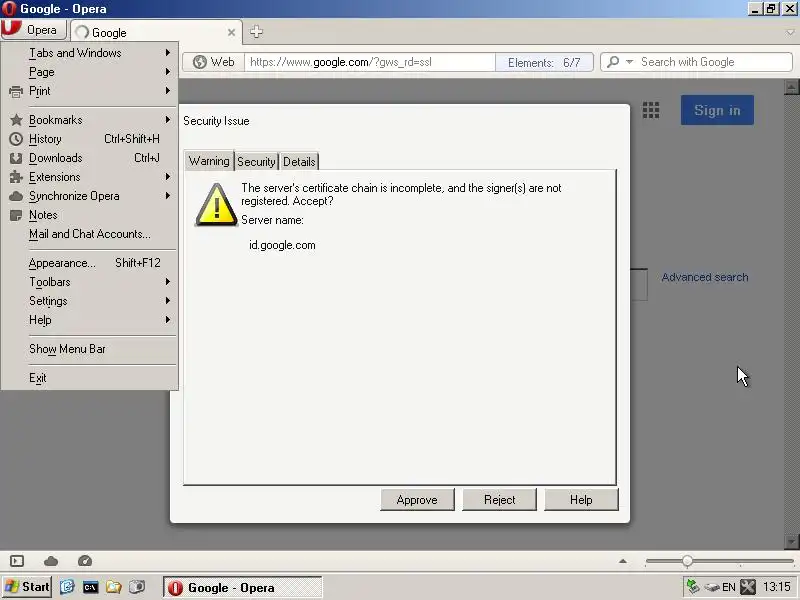
Task: Click scrollbar down arrow
Action: 791,541
